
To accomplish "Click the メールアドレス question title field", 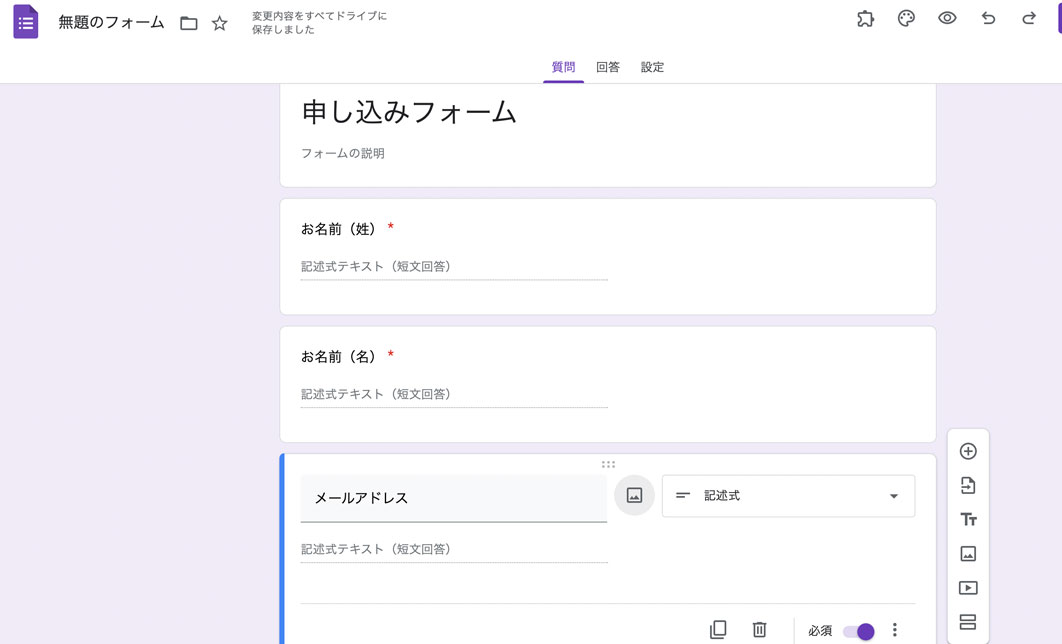I will pos(453,498).
